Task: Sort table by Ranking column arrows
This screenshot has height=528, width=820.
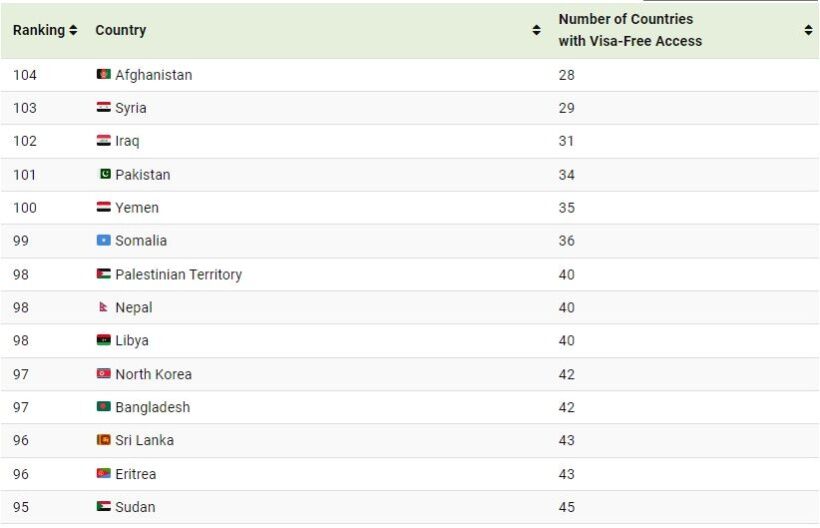Action: pyautogui.click(x=73, y=31)
